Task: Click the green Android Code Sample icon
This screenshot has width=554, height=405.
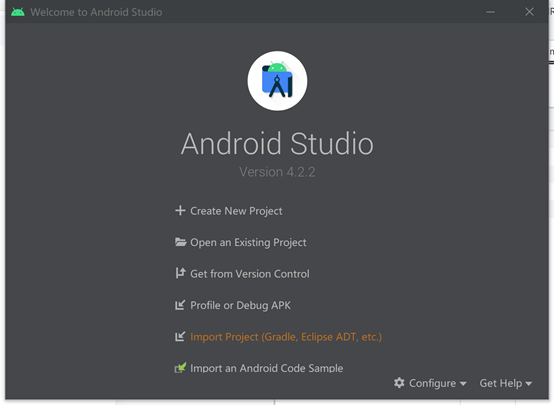Action: click(x=180, y=368)
